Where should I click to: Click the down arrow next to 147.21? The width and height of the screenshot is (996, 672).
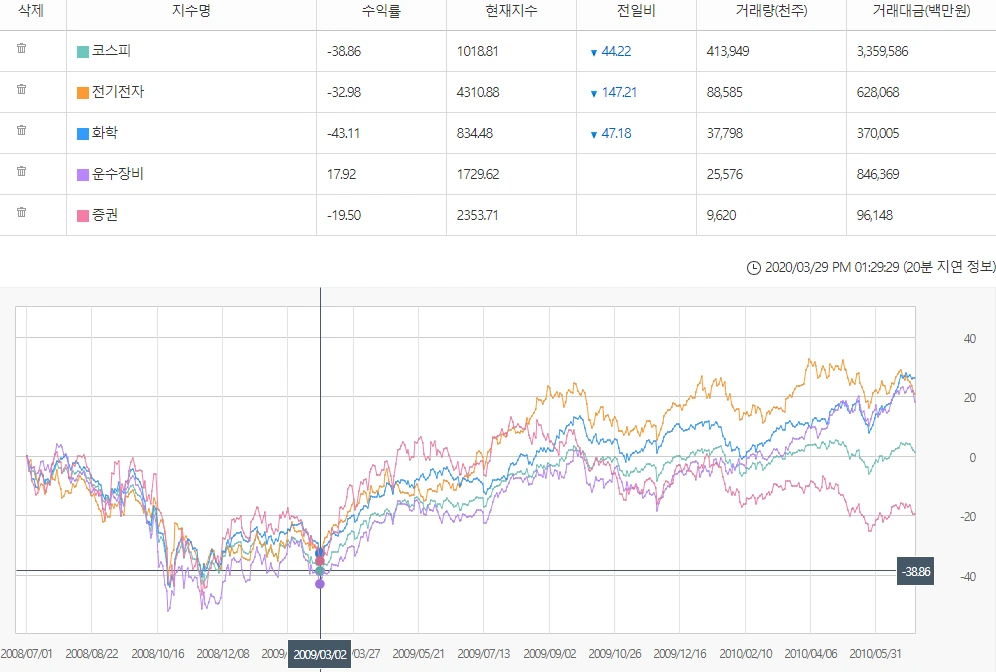pos(594,93)
